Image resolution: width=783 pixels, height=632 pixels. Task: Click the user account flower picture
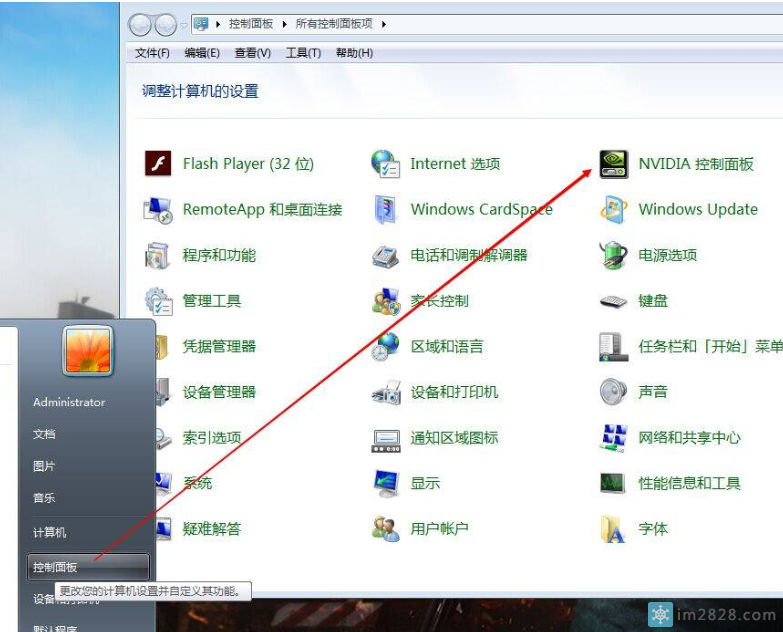tap(88, 350)
